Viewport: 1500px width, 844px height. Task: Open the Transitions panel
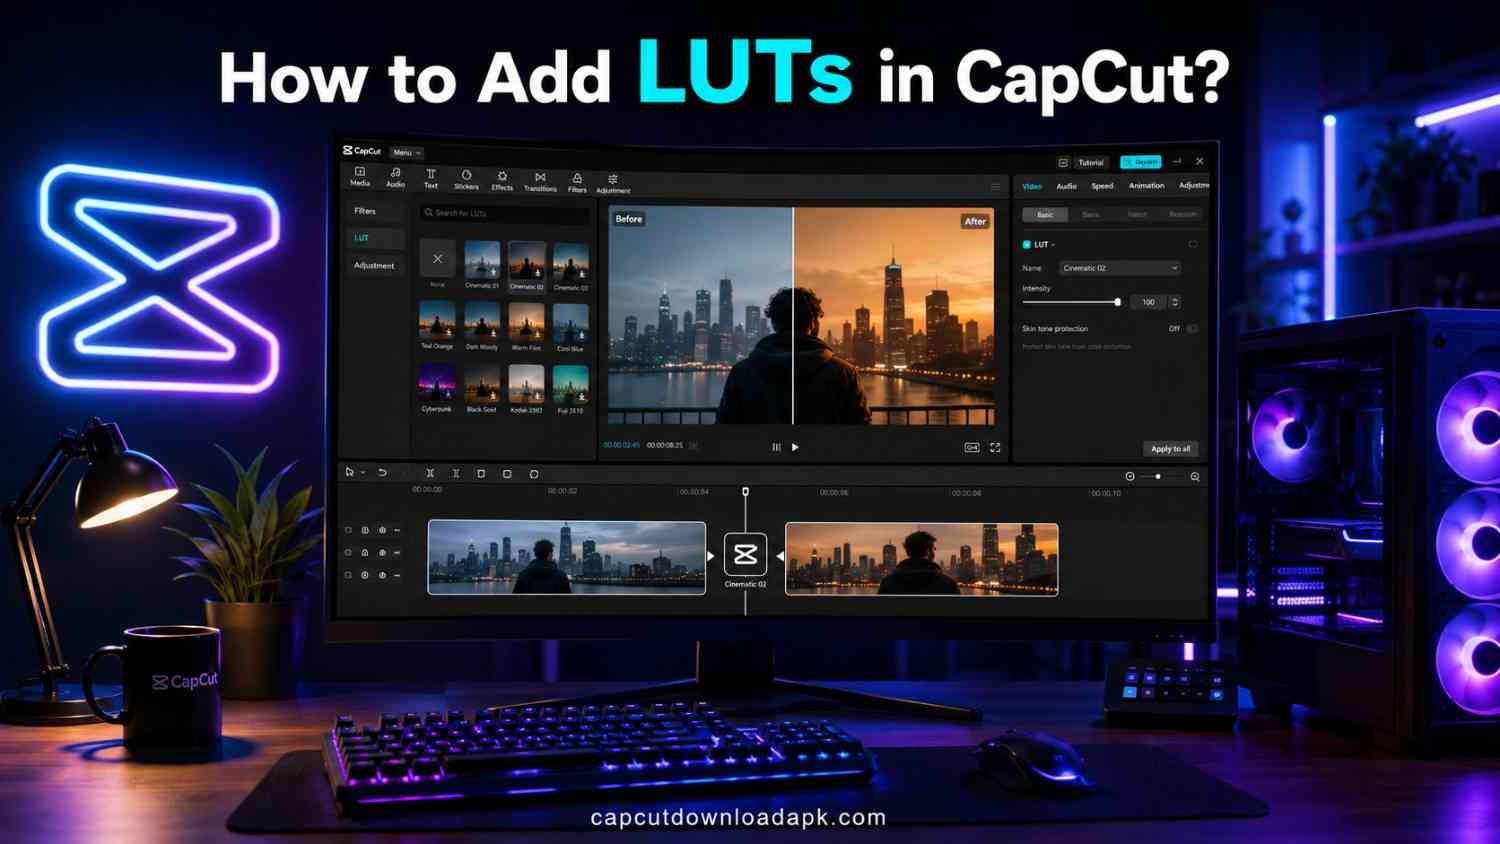540,182
